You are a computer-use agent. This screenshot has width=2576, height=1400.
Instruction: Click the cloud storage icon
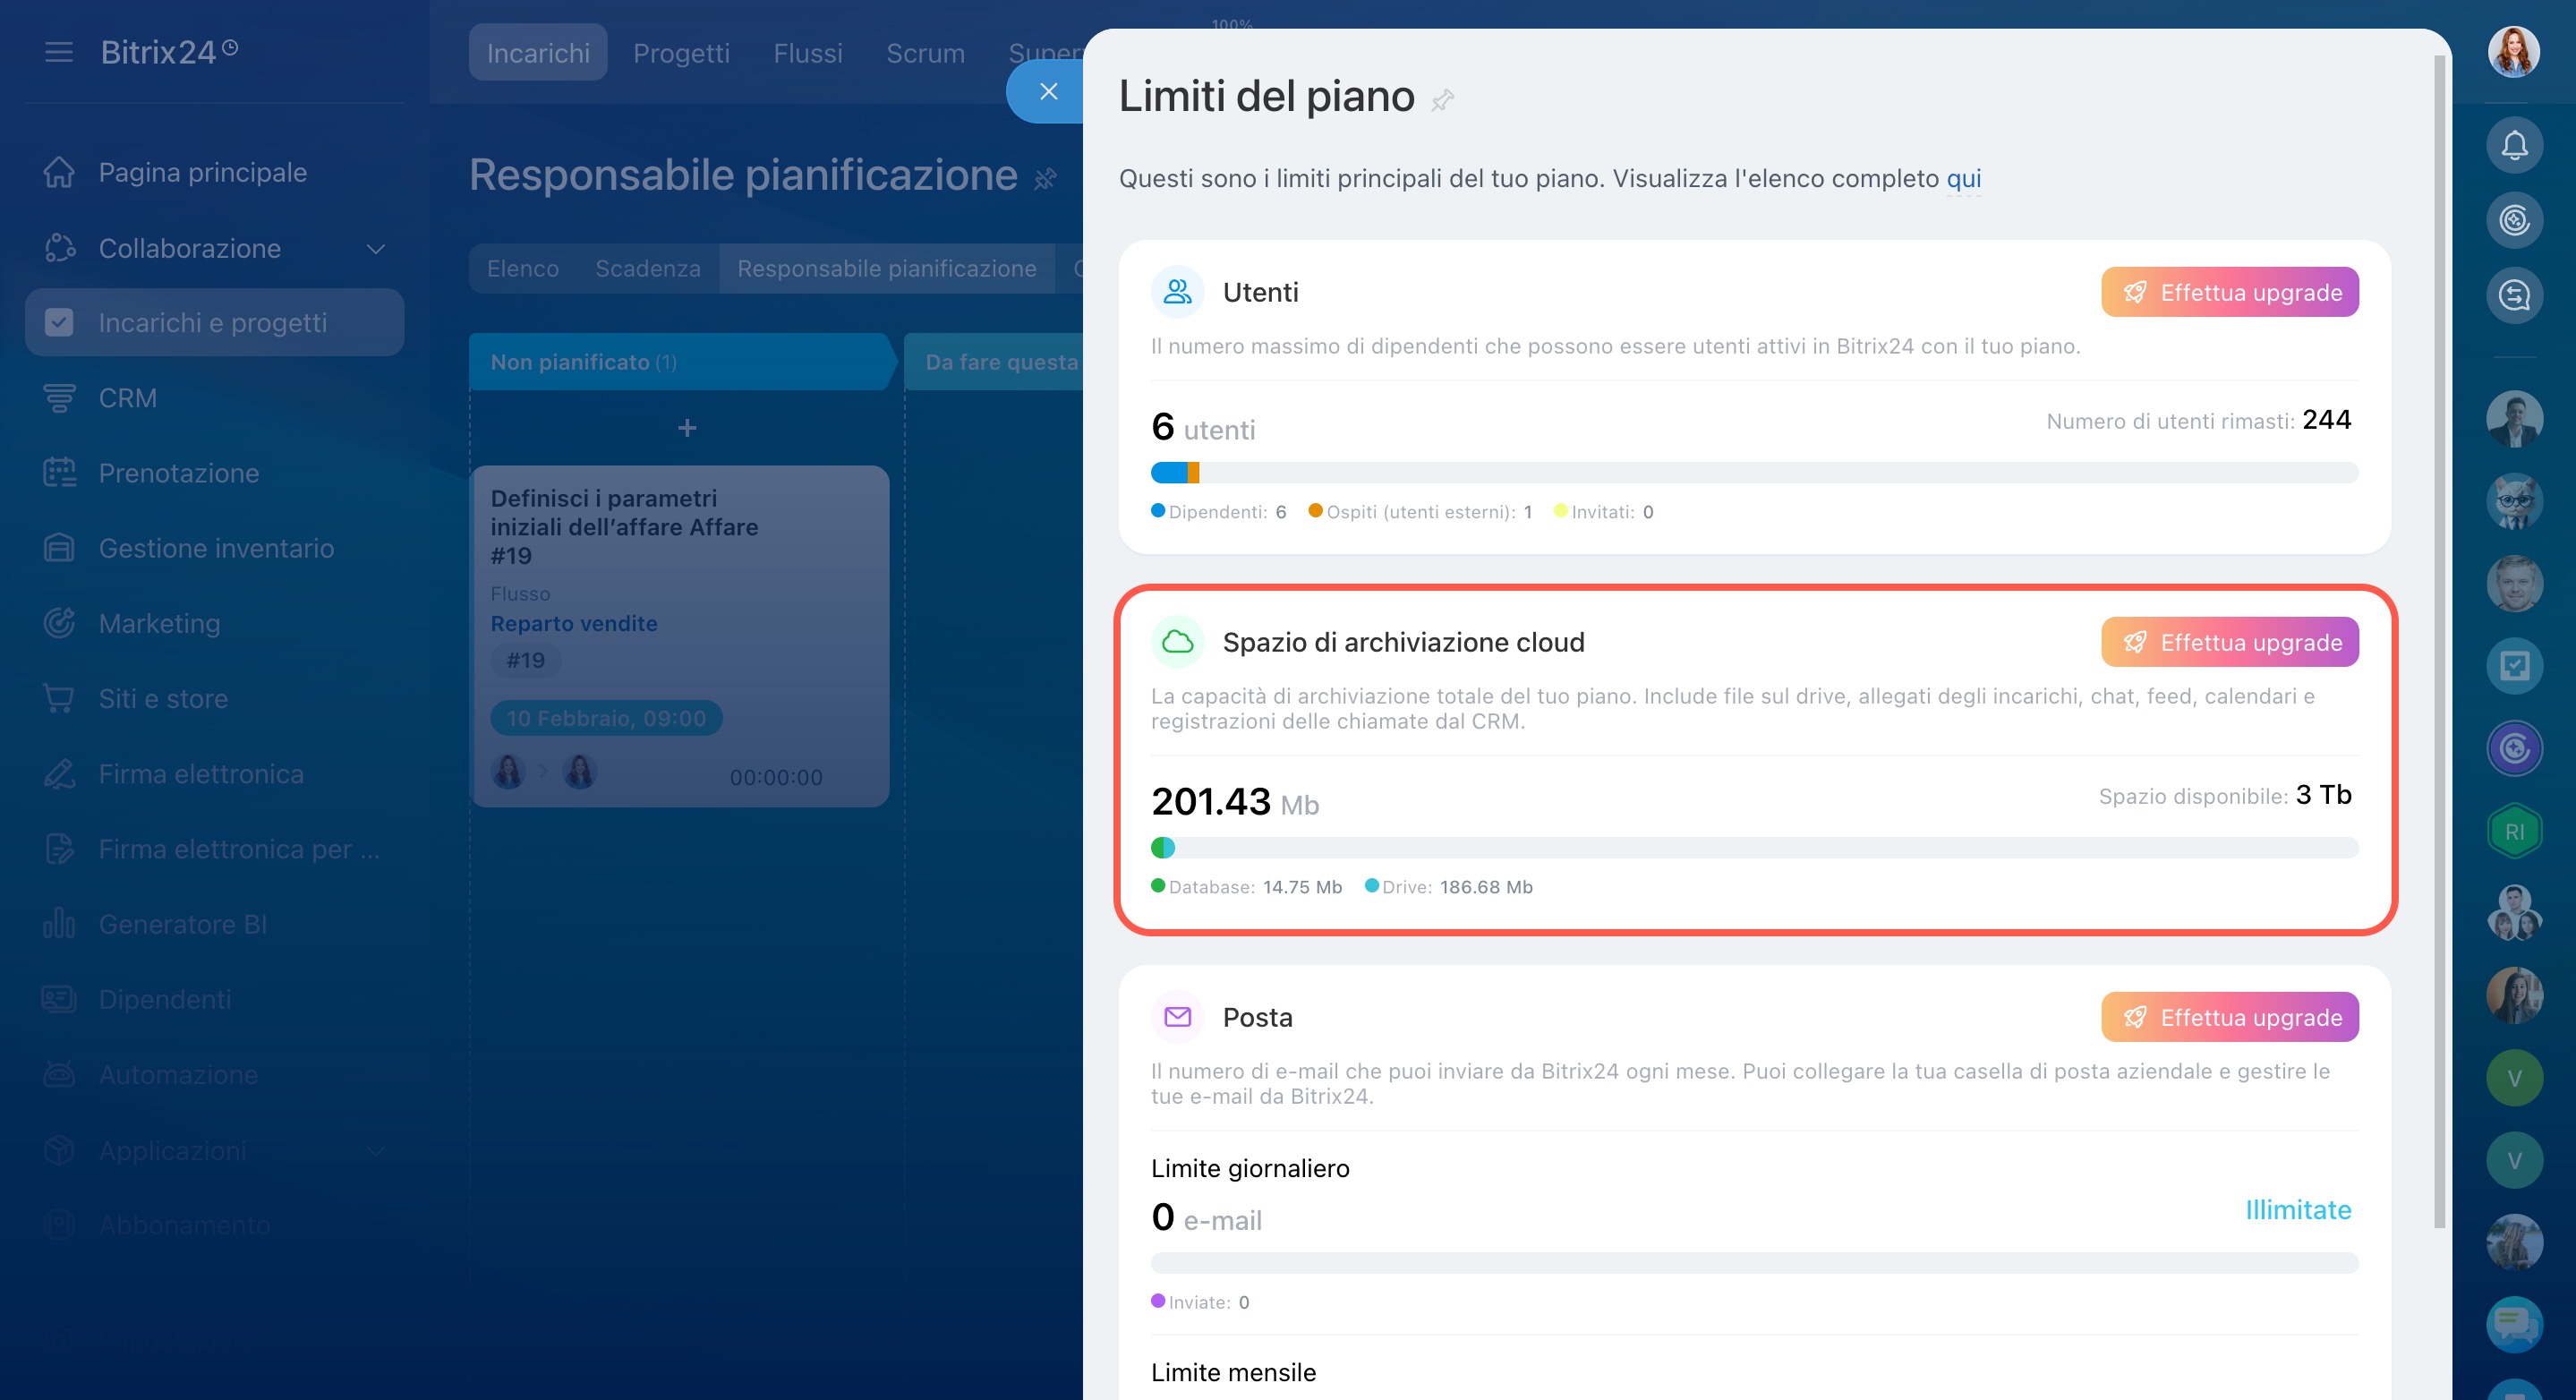pyautogui.click(x=1177, y=642)
